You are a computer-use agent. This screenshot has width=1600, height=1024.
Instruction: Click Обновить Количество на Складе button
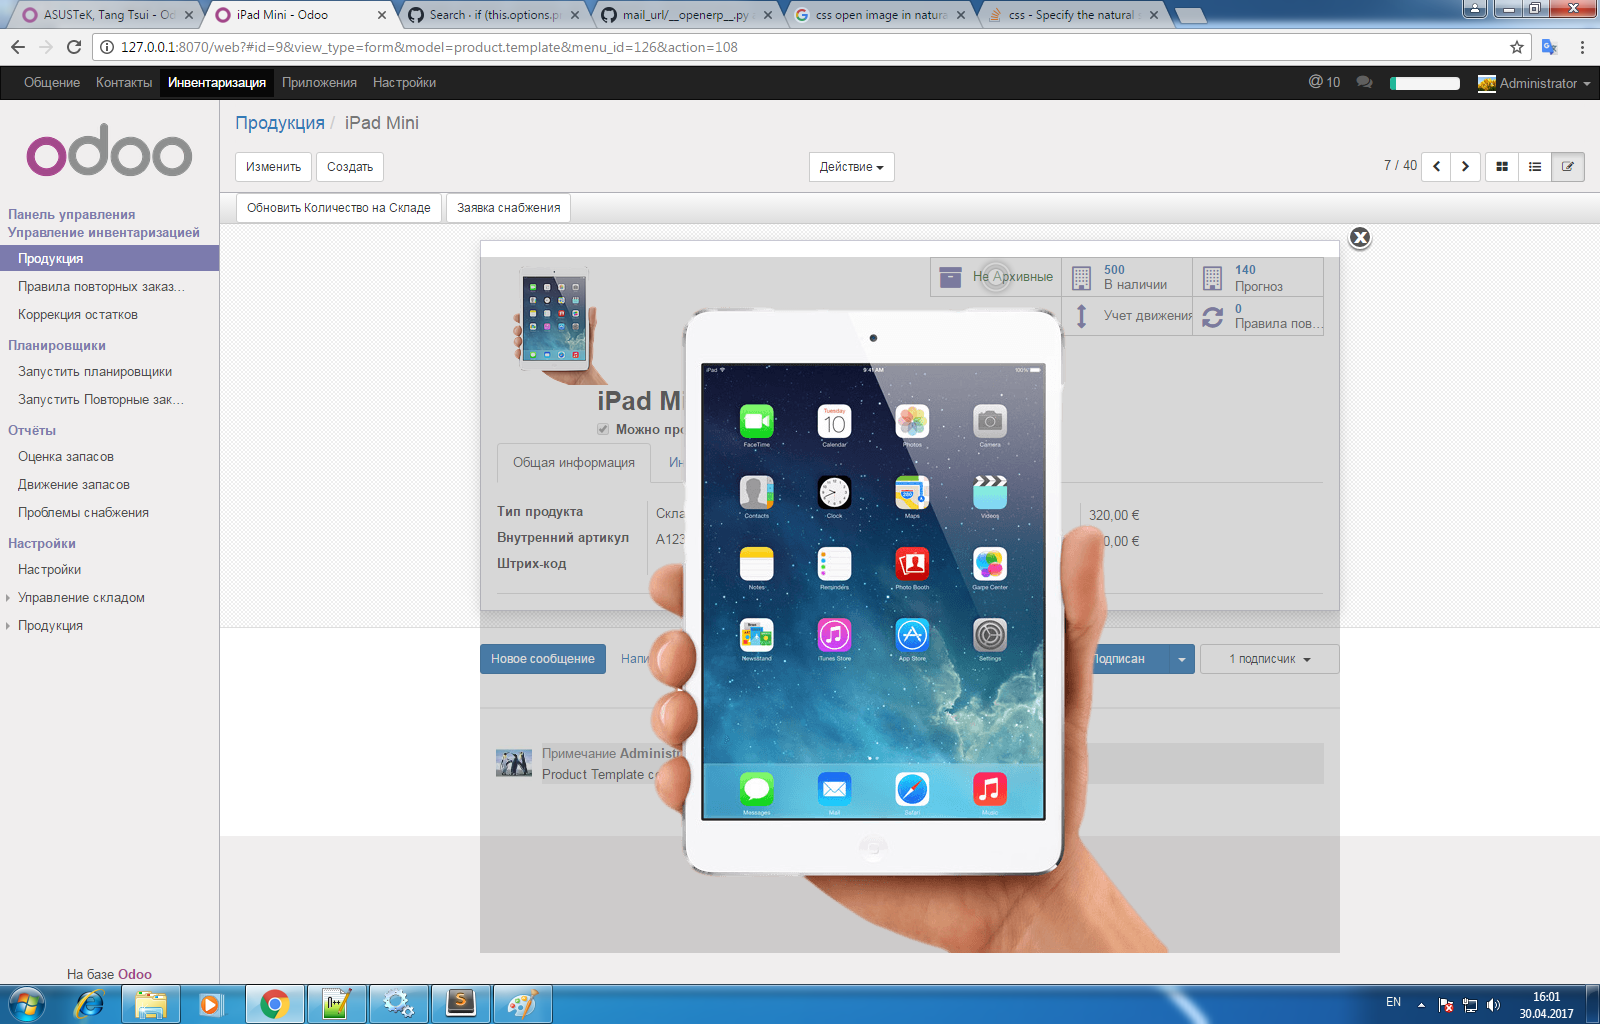338,208
